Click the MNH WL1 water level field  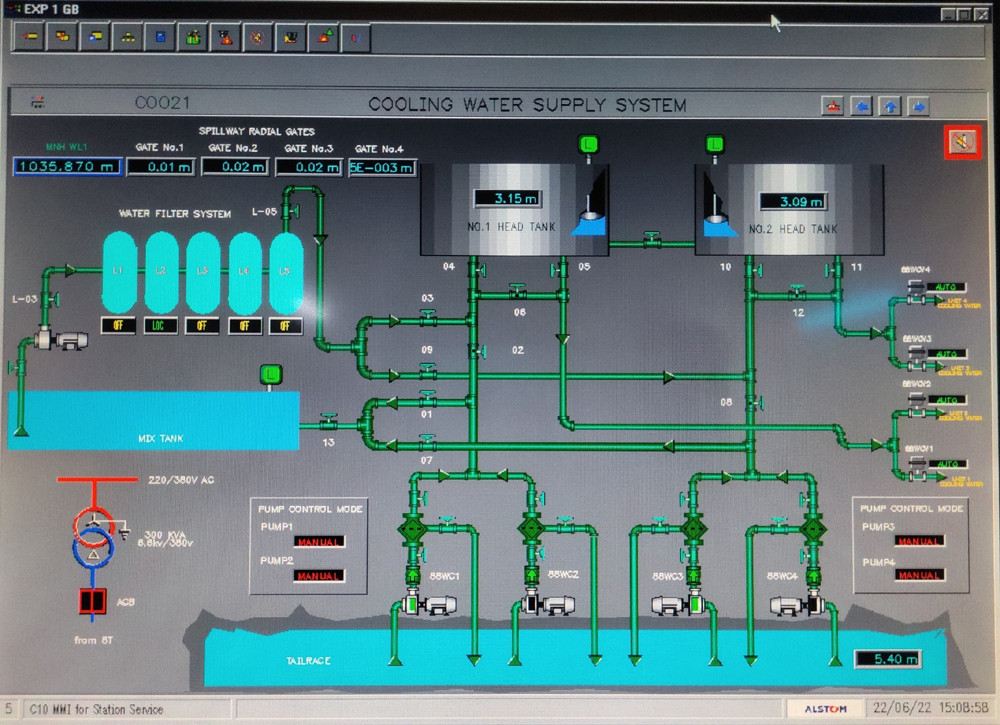[x=67, y=166]
